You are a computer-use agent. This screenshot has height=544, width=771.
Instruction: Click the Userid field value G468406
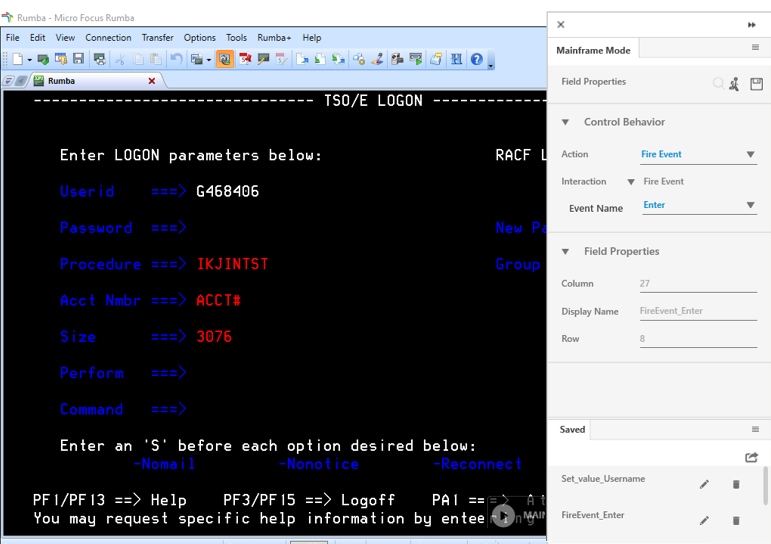pos(228,191)
